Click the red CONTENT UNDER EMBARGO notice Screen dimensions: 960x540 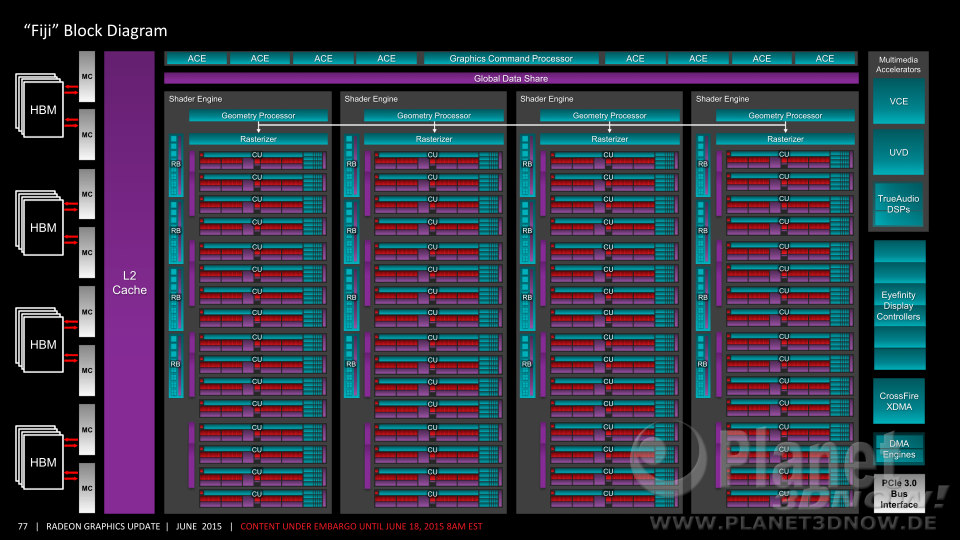tap(361, 526)
